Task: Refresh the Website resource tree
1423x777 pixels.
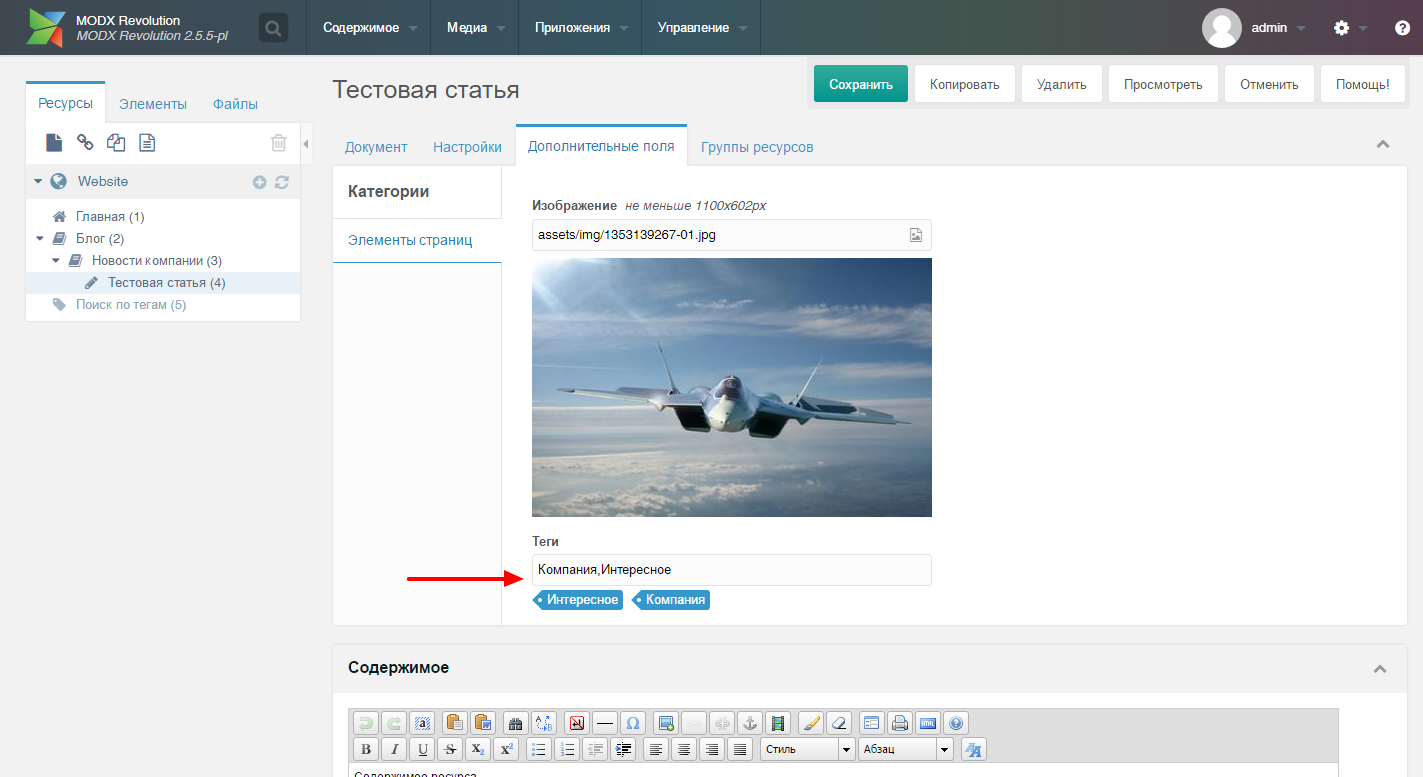Action: 282,182
